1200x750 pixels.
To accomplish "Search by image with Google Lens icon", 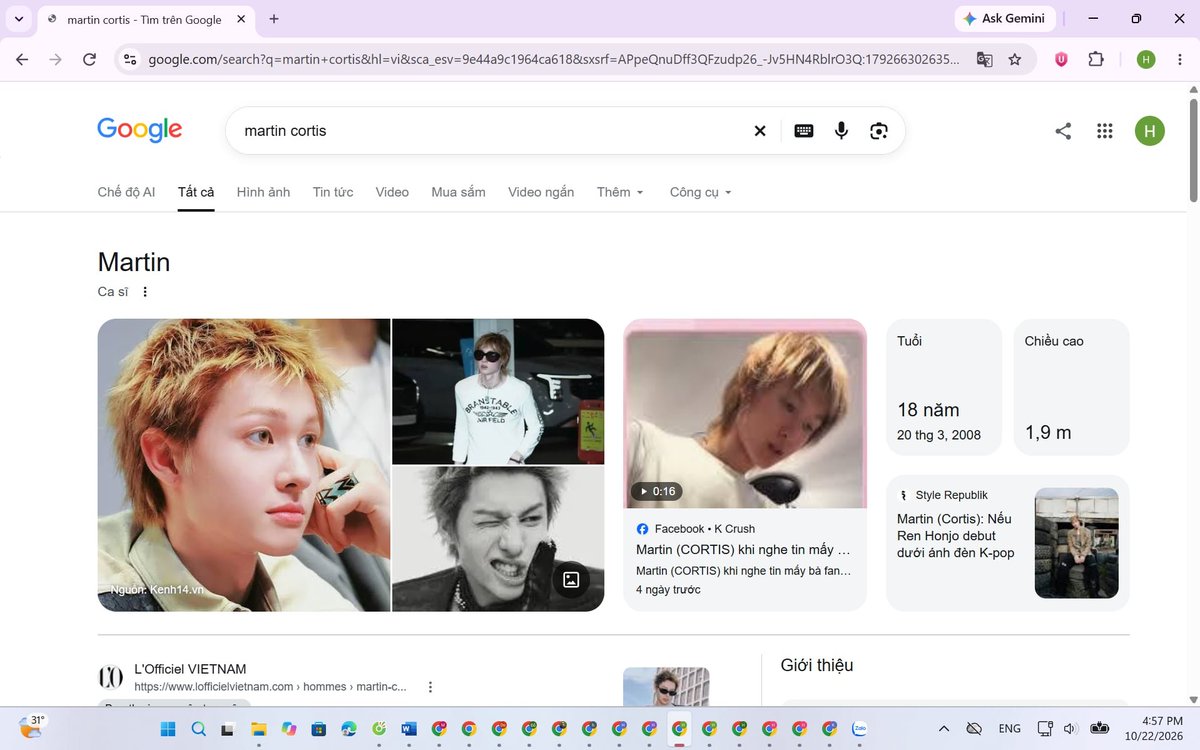I will point(879,131).
